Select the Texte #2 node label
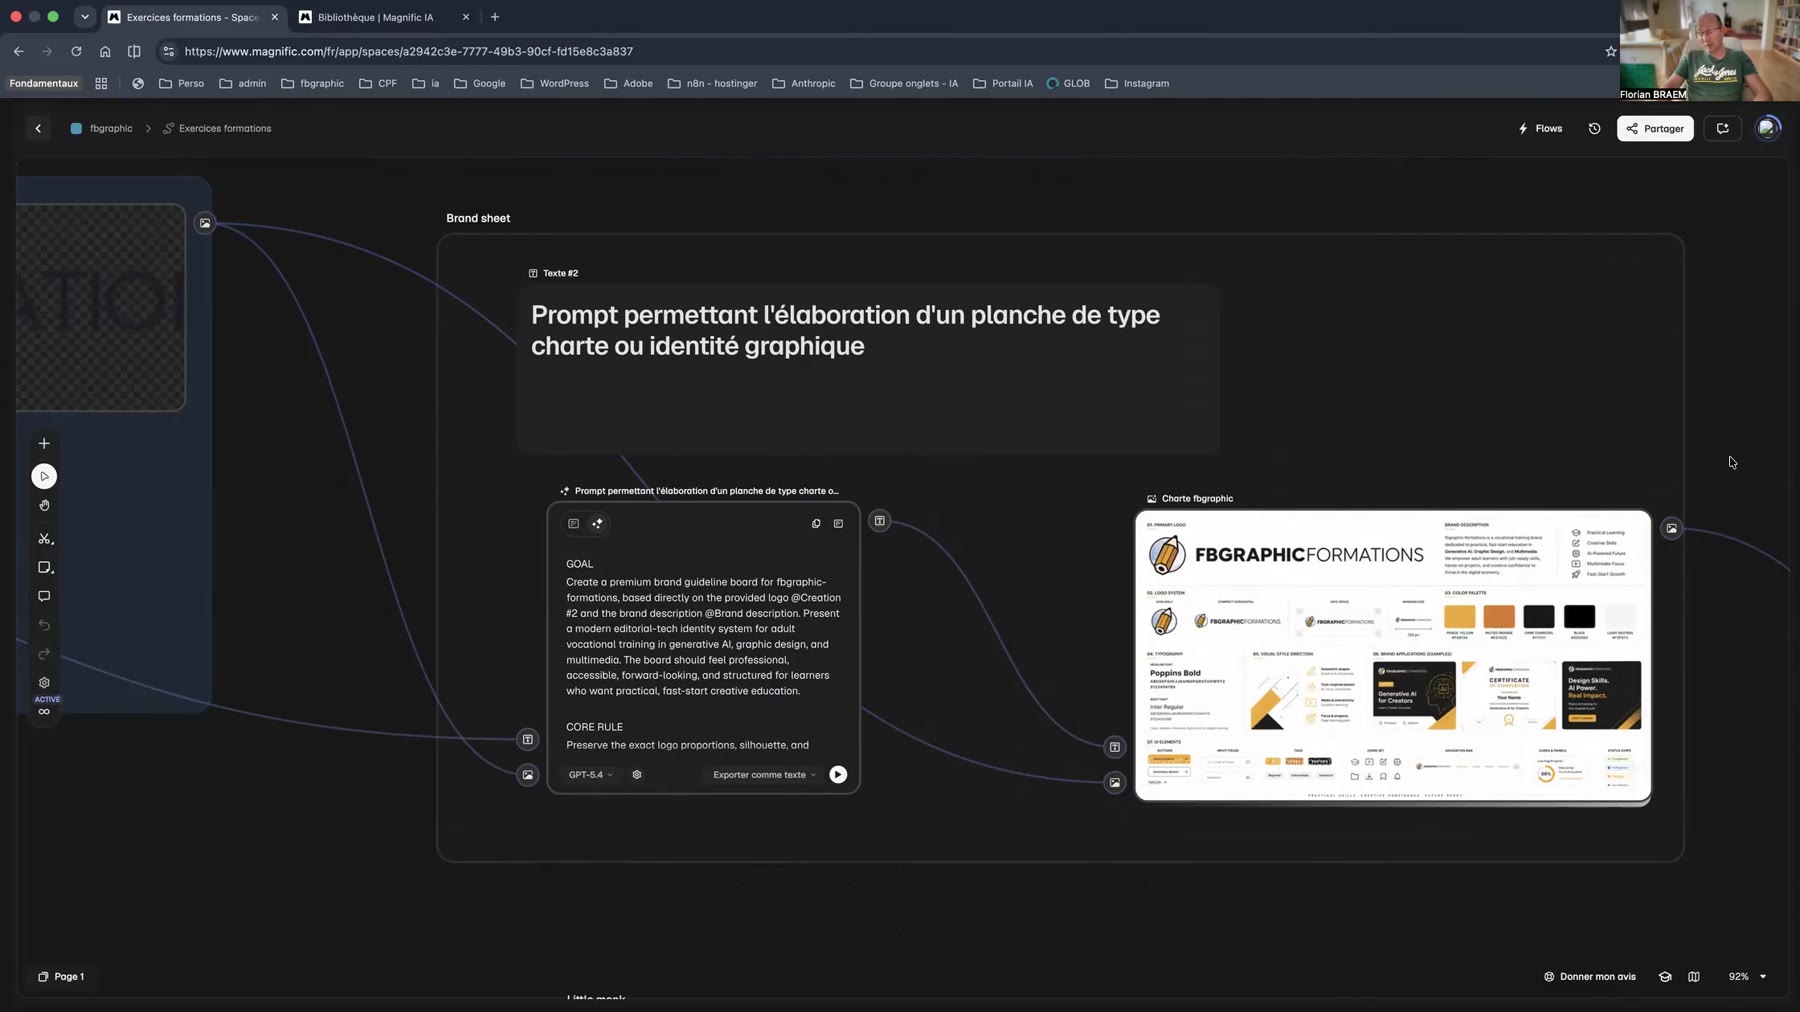The image size is (1800, 1012). 553,273
